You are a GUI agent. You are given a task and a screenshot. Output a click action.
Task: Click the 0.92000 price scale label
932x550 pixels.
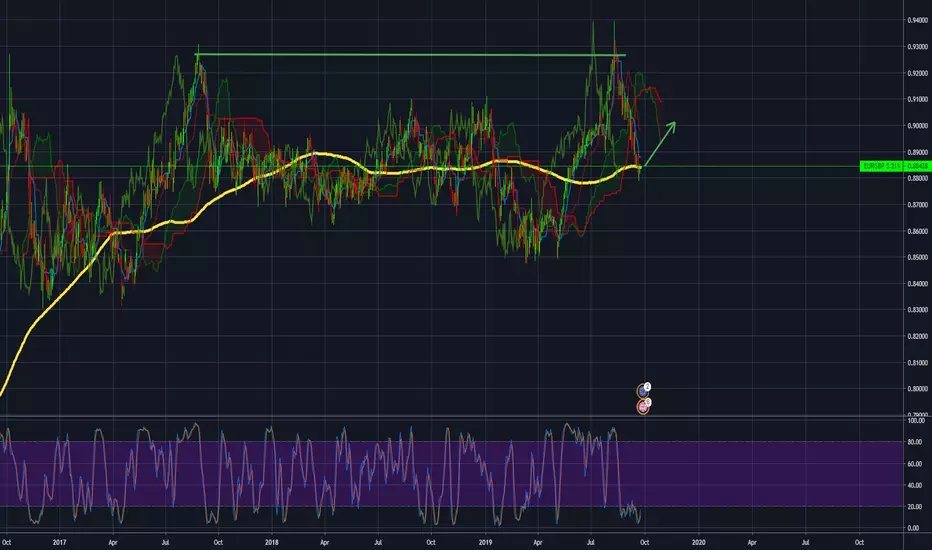tap(917, 73)
